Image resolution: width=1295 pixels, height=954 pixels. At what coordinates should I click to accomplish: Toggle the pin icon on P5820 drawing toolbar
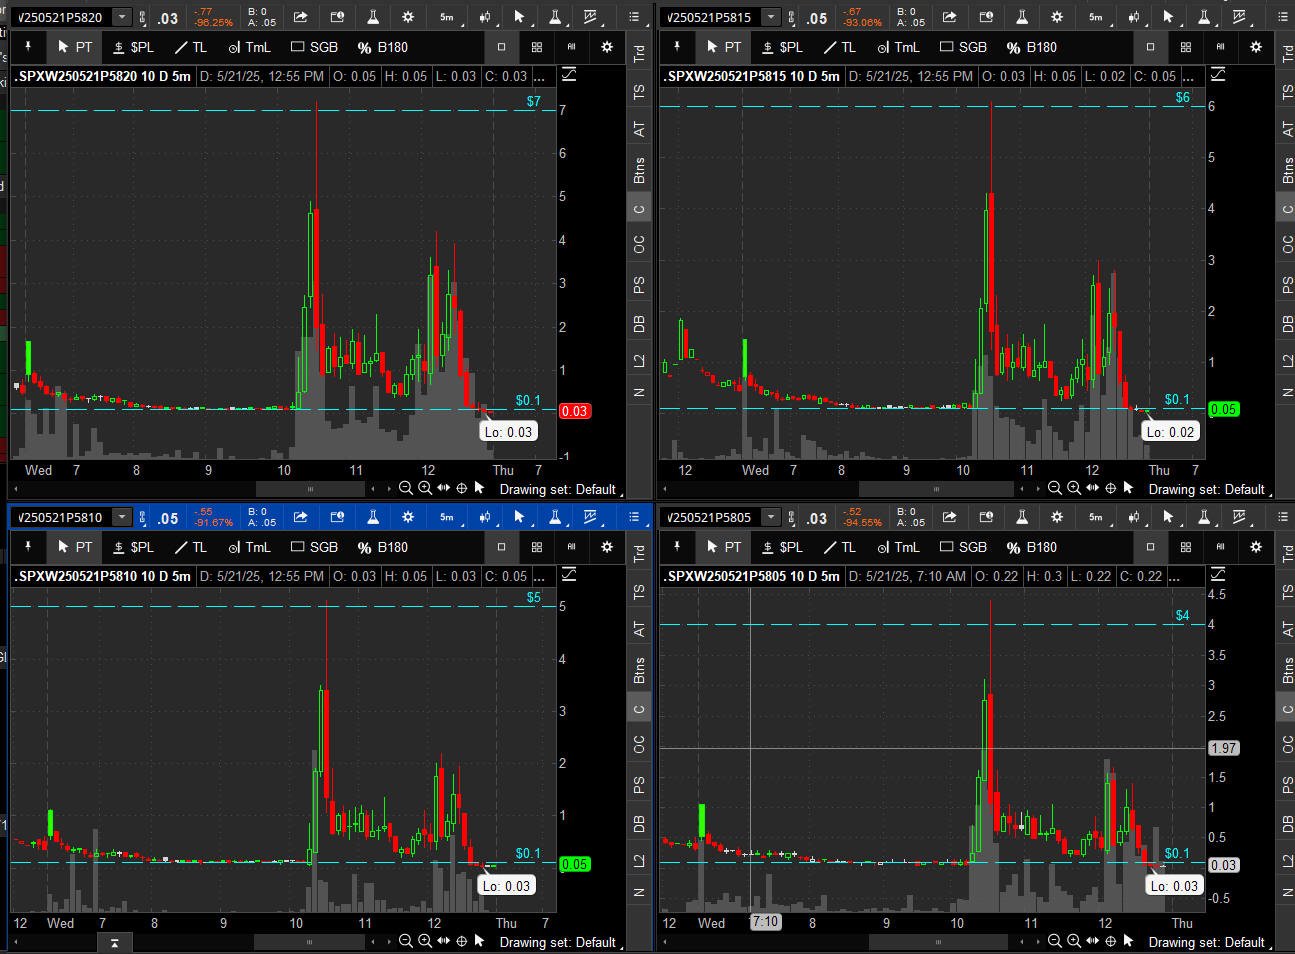[28, 47]
